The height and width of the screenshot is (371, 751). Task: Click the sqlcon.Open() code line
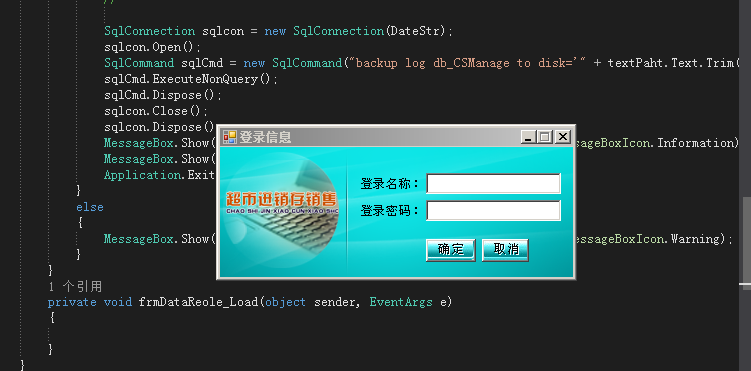152,47
